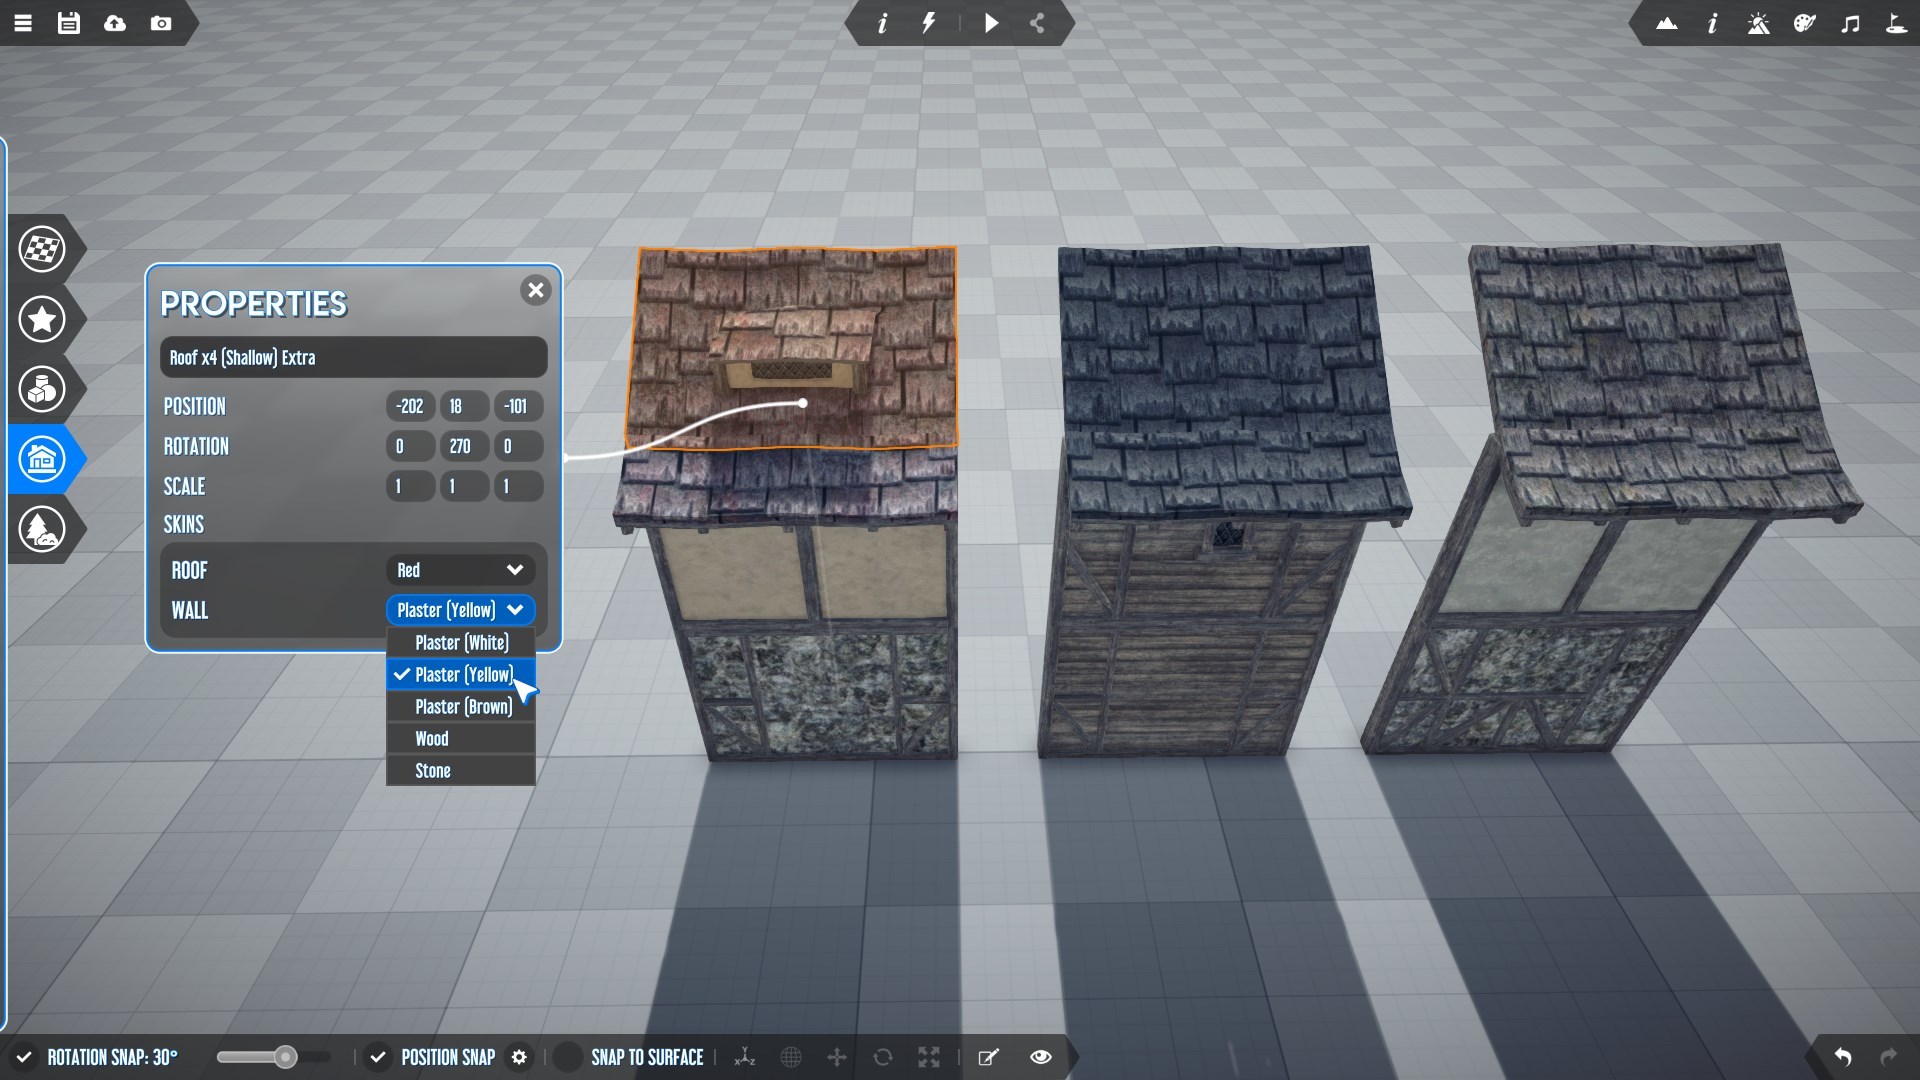Edit Position Y value 18
The width and height of the screenshot is (1920, 1080).
pos(464,406)
